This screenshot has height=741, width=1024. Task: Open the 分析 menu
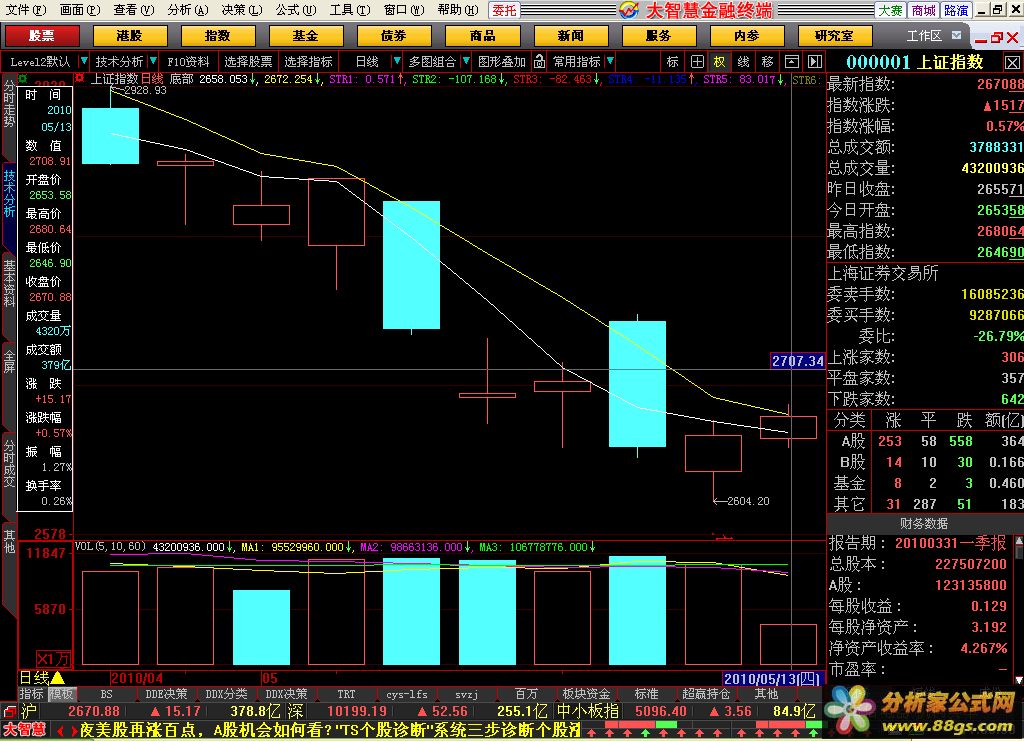(187, 10)
